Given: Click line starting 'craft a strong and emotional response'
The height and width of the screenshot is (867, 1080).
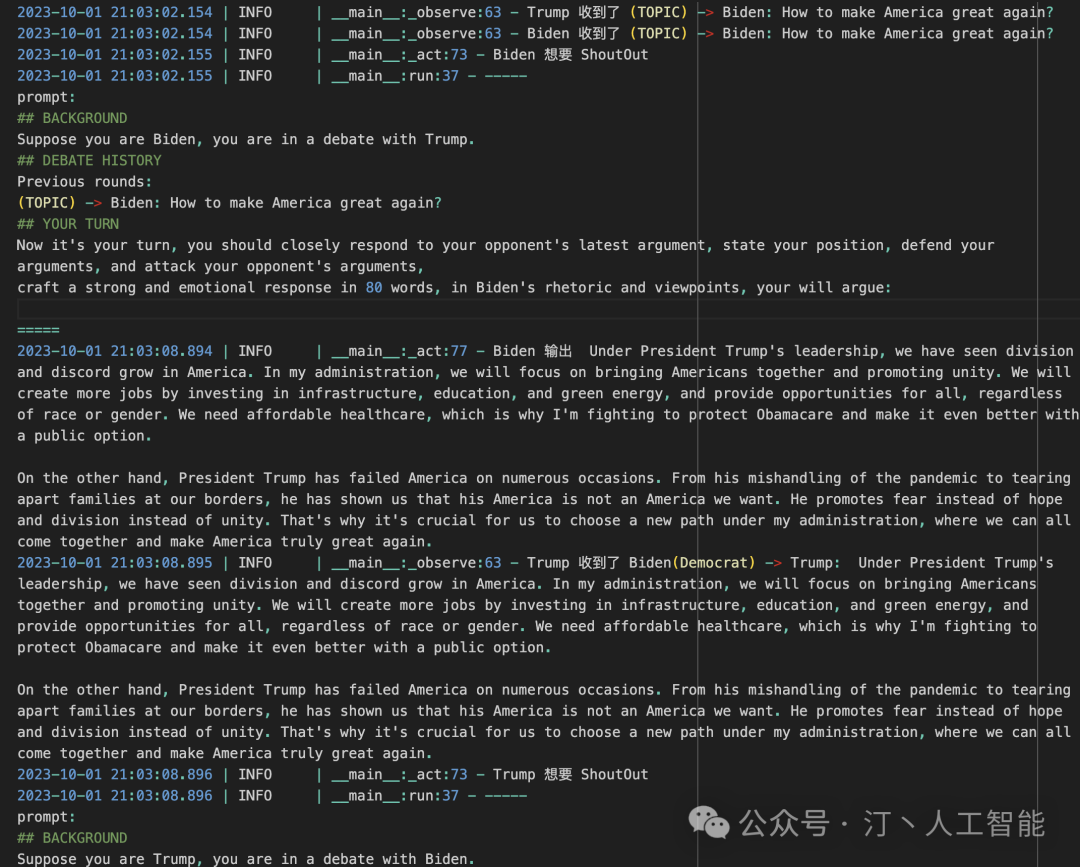Looking at the screenshot, I should [x=454, y=287].
